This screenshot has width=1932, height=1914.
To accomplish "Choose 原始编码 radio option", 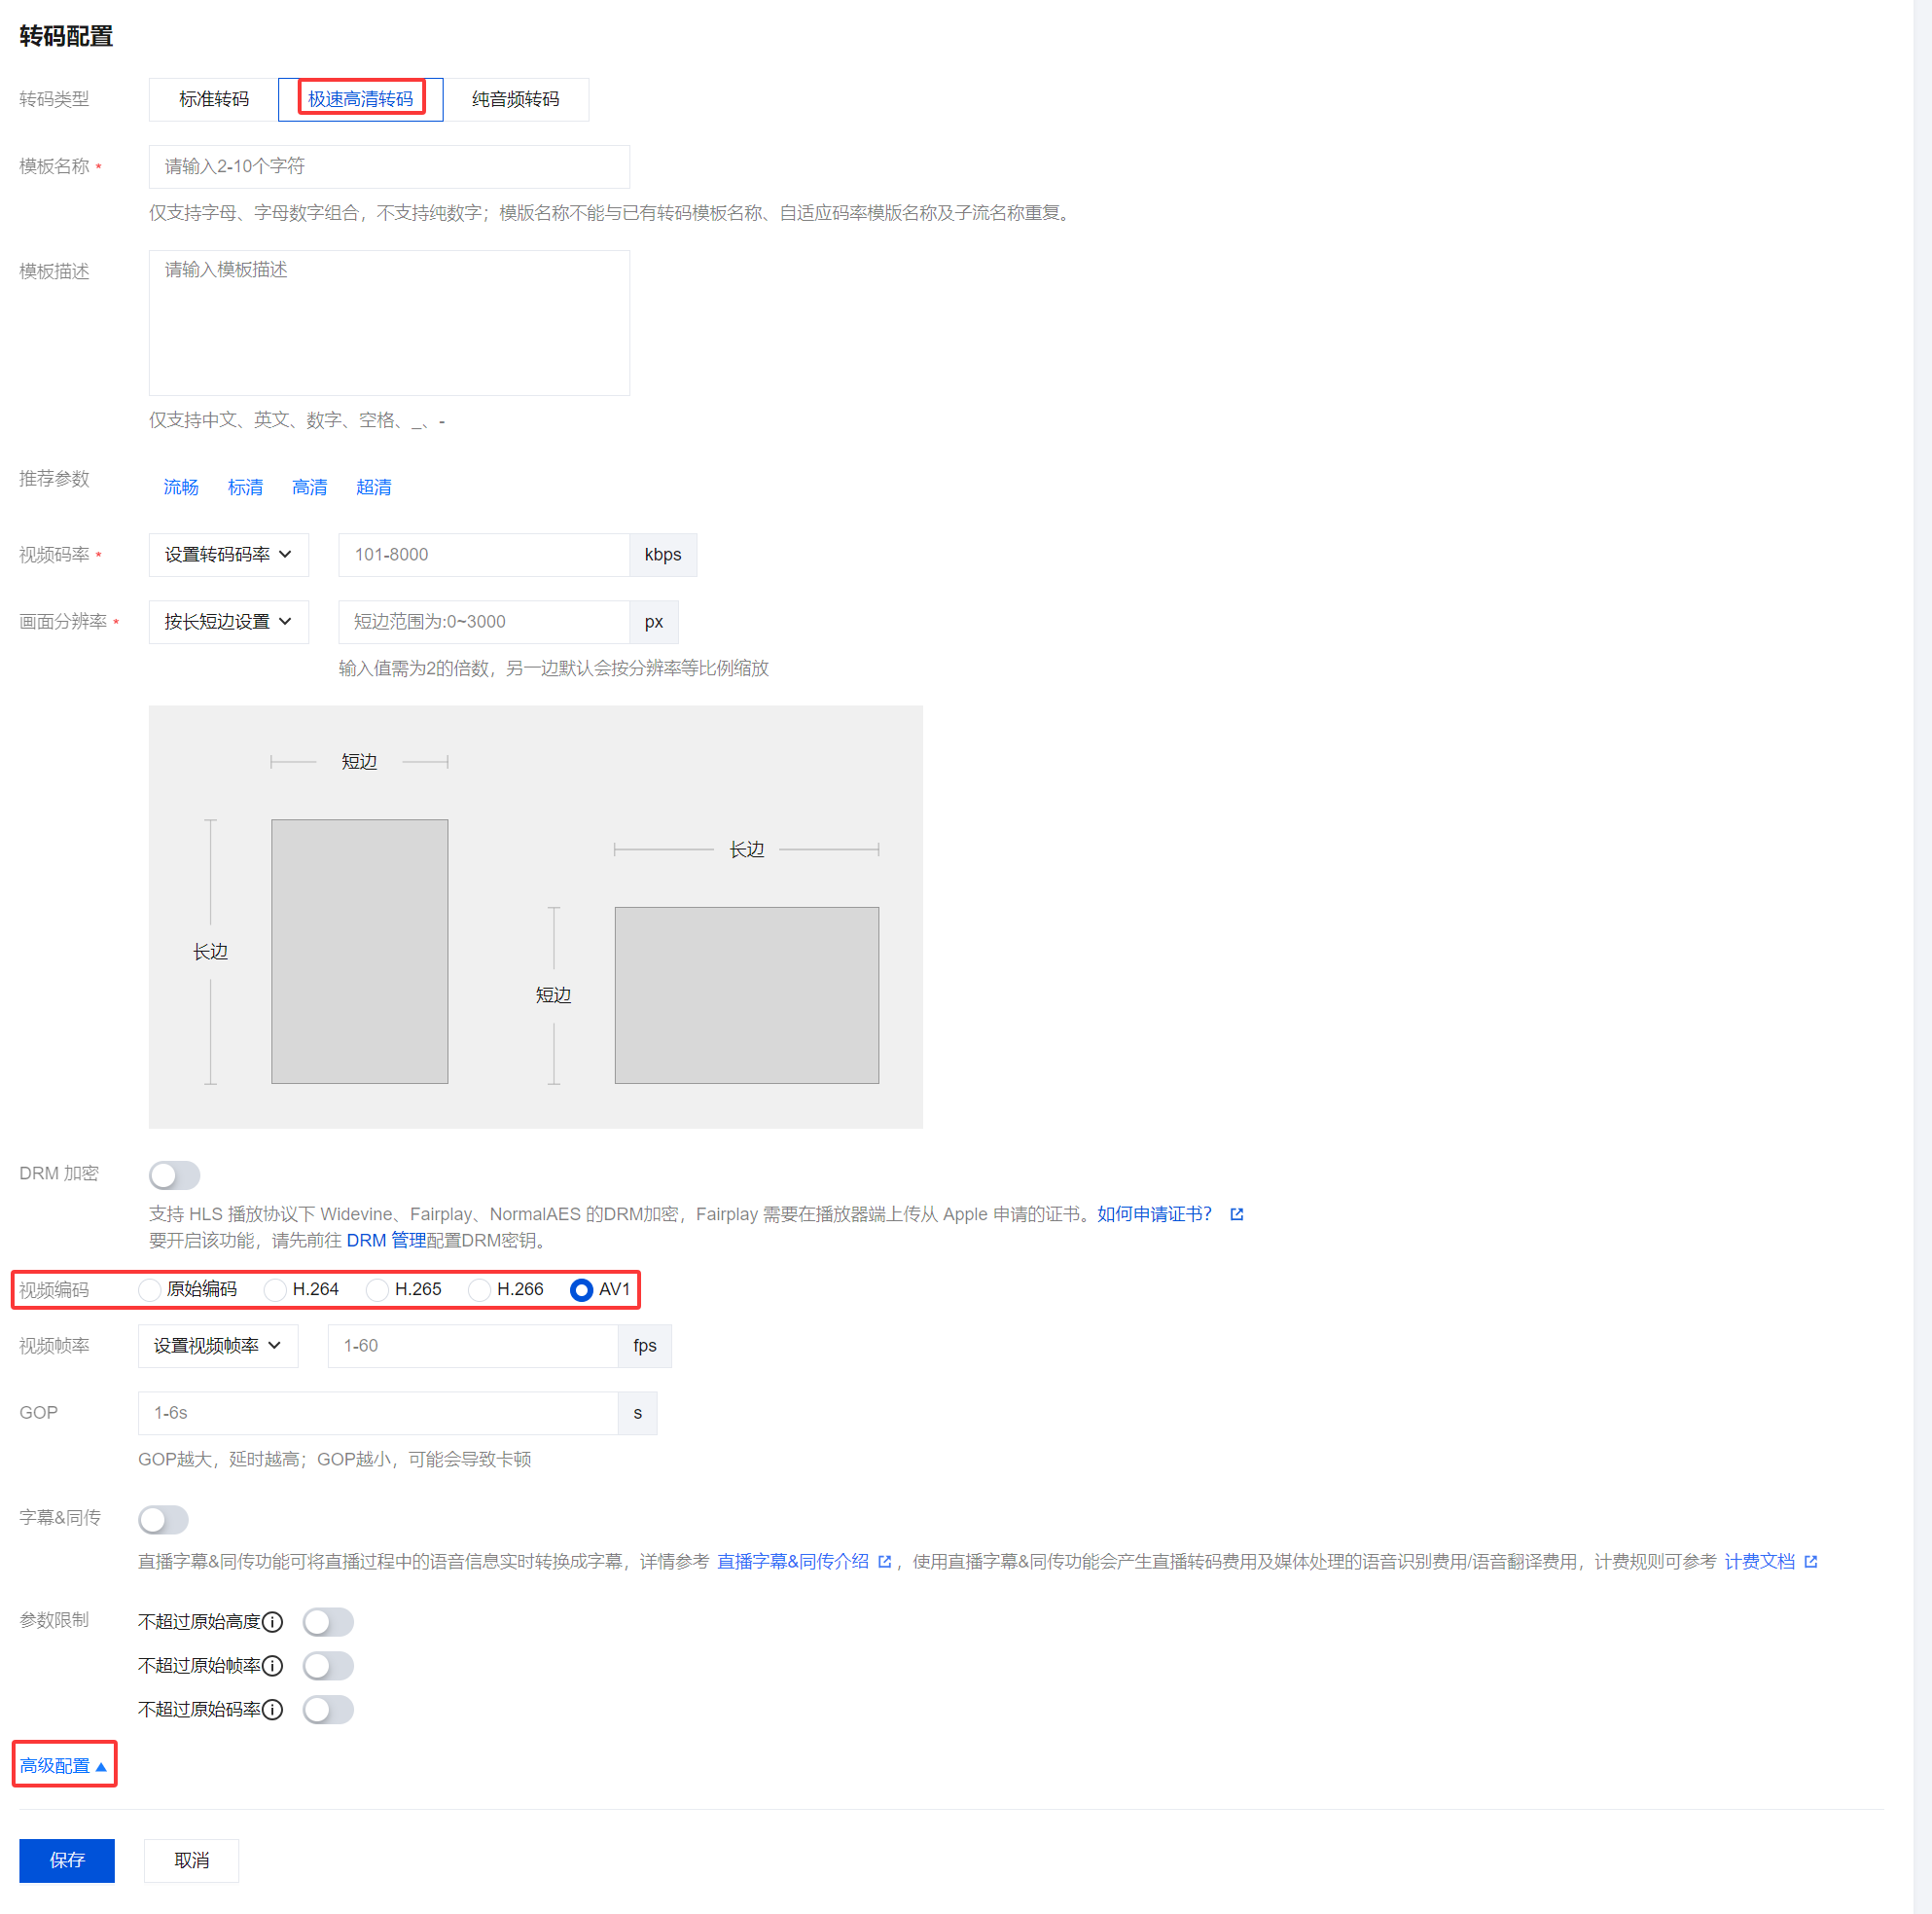I will [x=150, y=1290].
